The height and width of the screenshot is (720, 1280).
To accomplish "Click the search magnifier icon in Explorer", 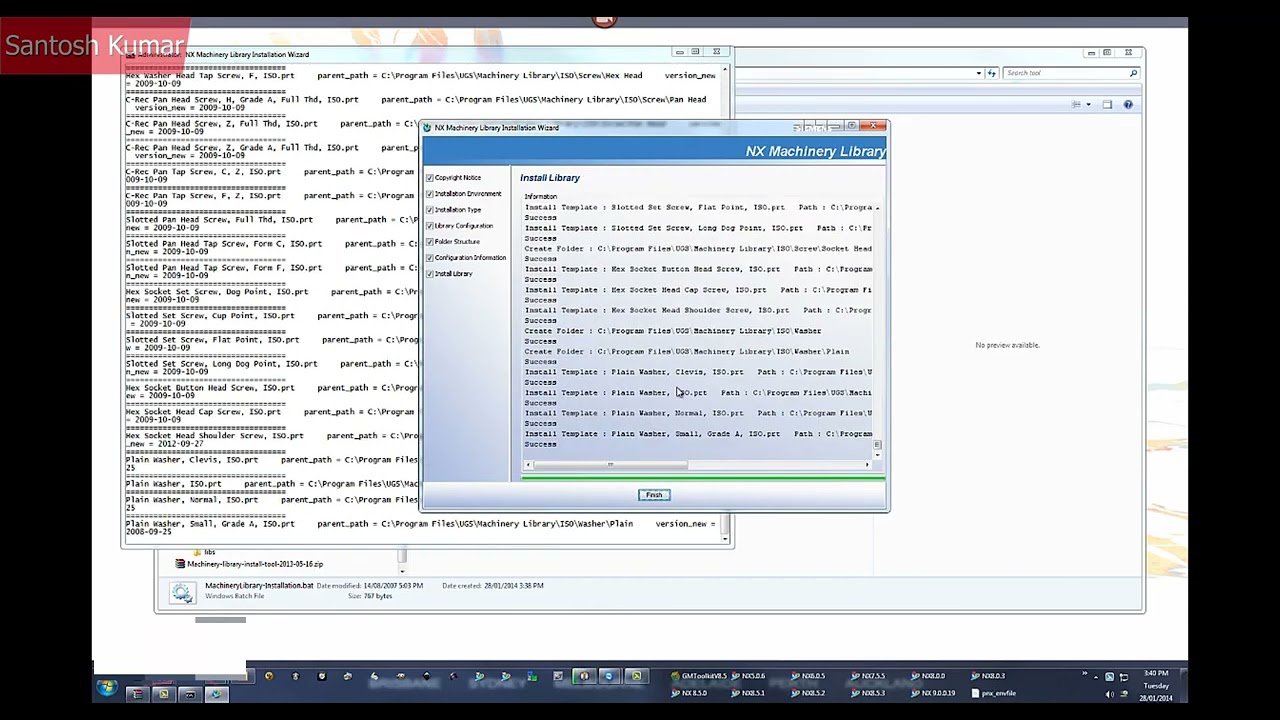I will tap(1133, 73).
